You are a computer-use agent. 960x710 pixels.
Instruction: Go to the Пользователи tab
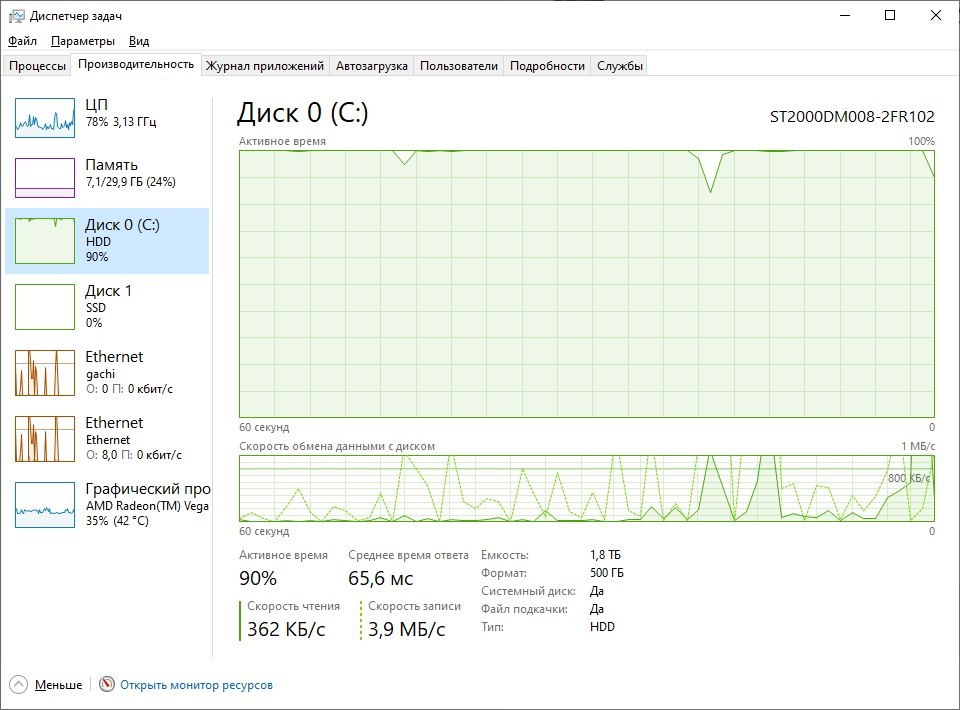pyautogui.click(x=458, y=66)
